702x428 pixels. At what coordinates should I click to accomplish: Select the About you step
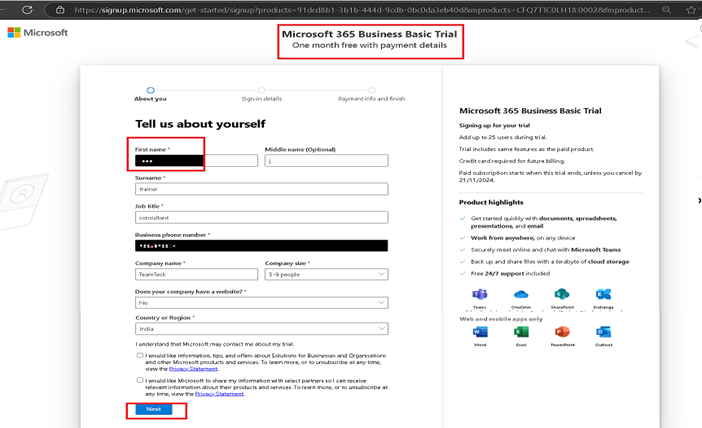pyautogui.click(x=150, y=94)
